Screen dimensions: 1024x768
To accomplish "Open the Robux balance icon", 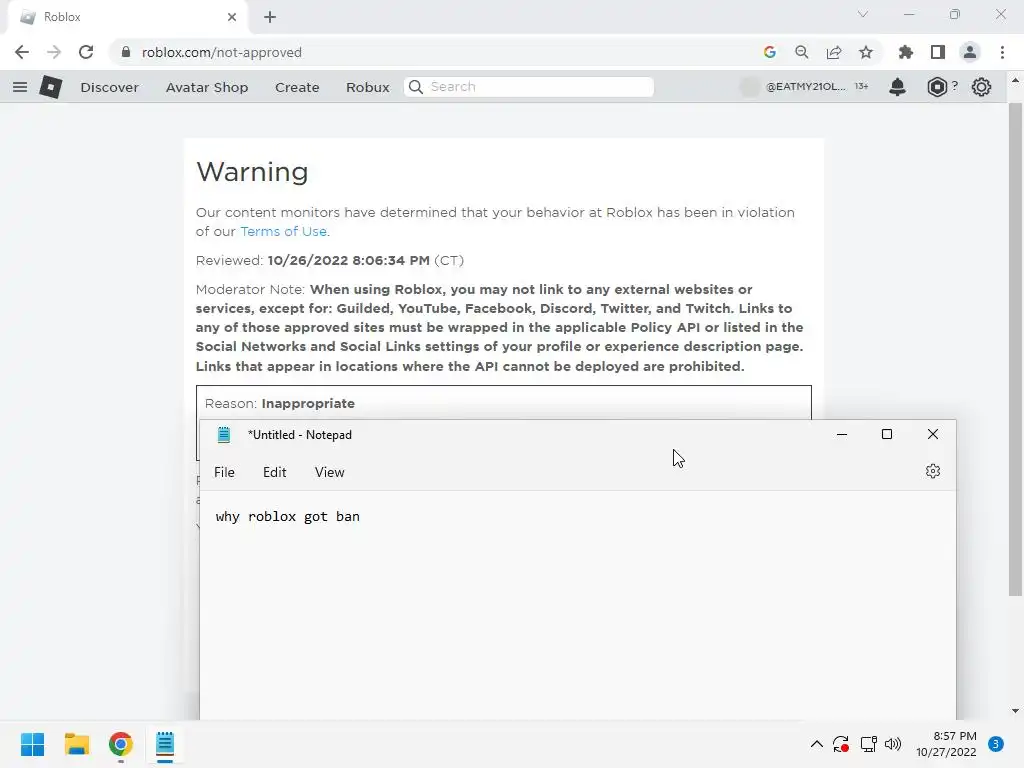I will (x=937, y=87).
